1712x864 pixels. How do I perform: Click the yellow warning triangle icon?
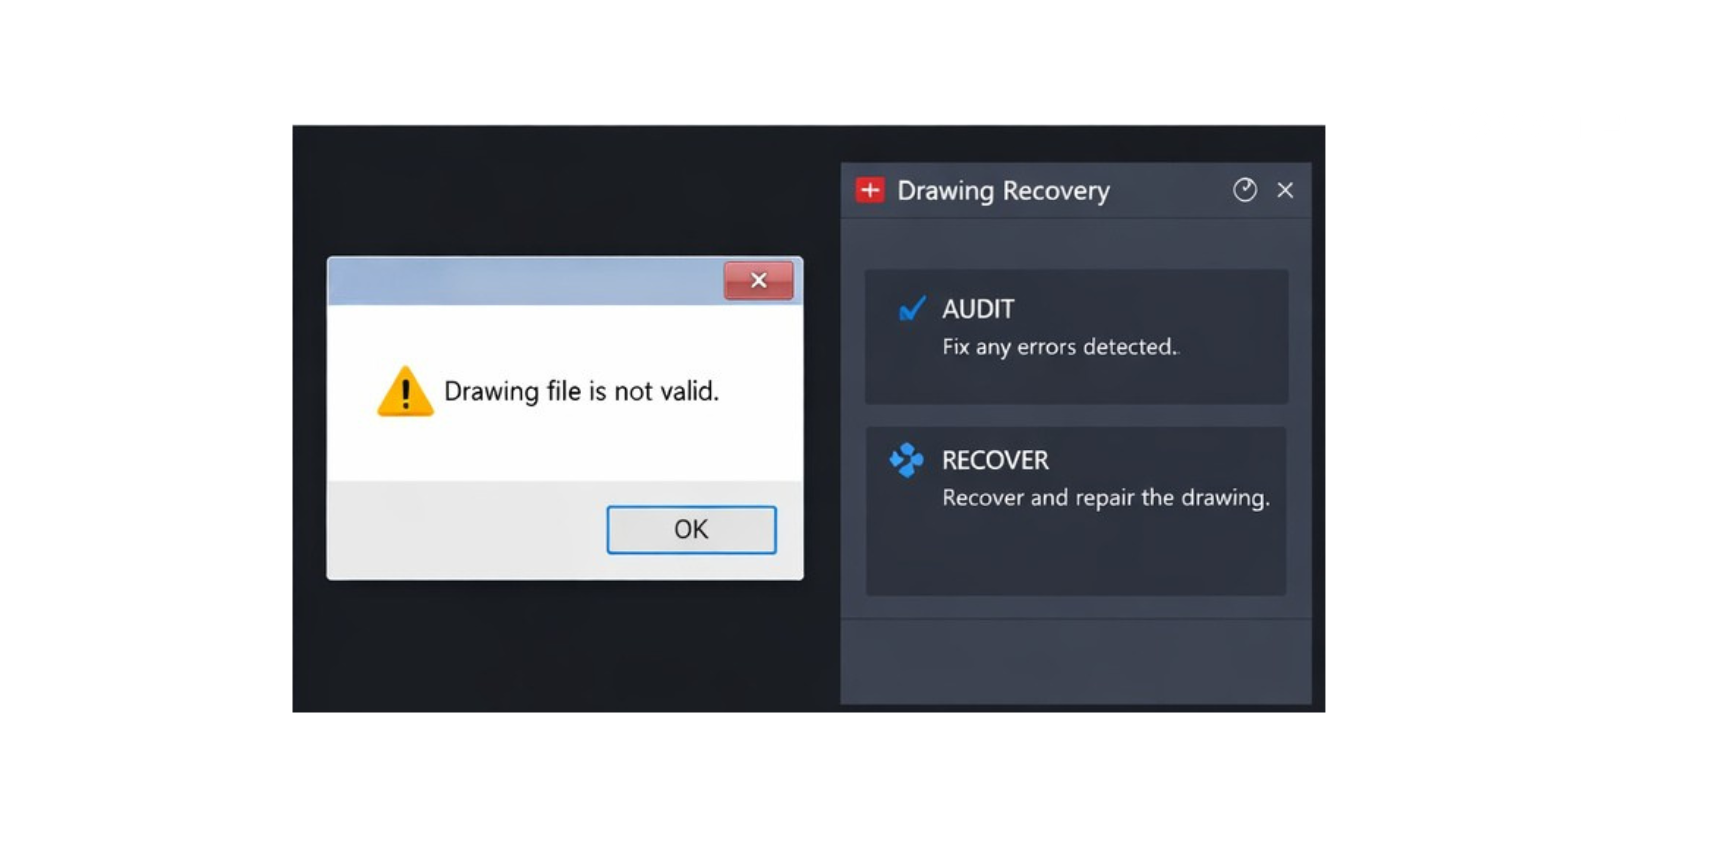click(405, 391)
